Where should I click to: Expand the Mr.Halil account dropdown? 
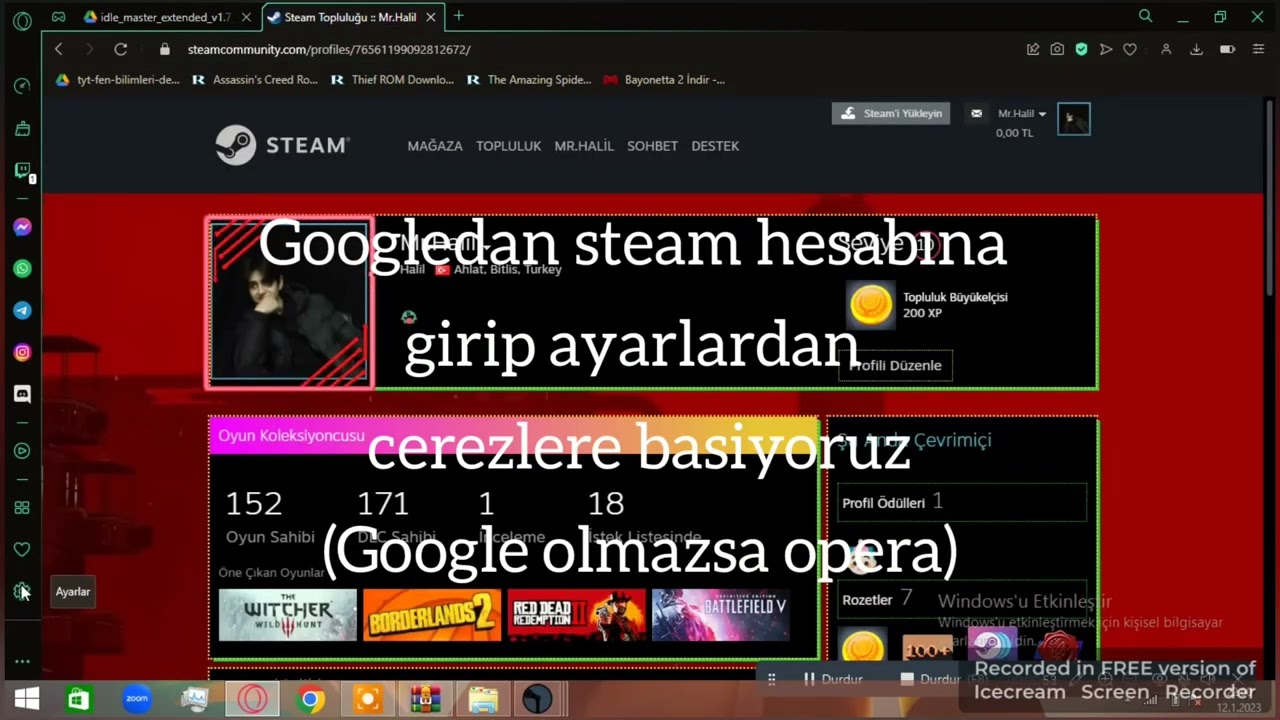coord(1022,114)
